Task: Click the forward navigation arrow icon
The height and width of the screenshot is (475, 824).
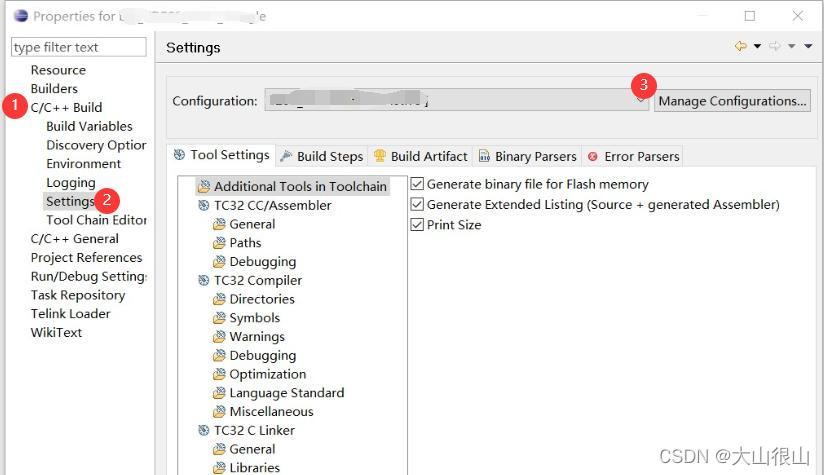Action: [775, 46]
